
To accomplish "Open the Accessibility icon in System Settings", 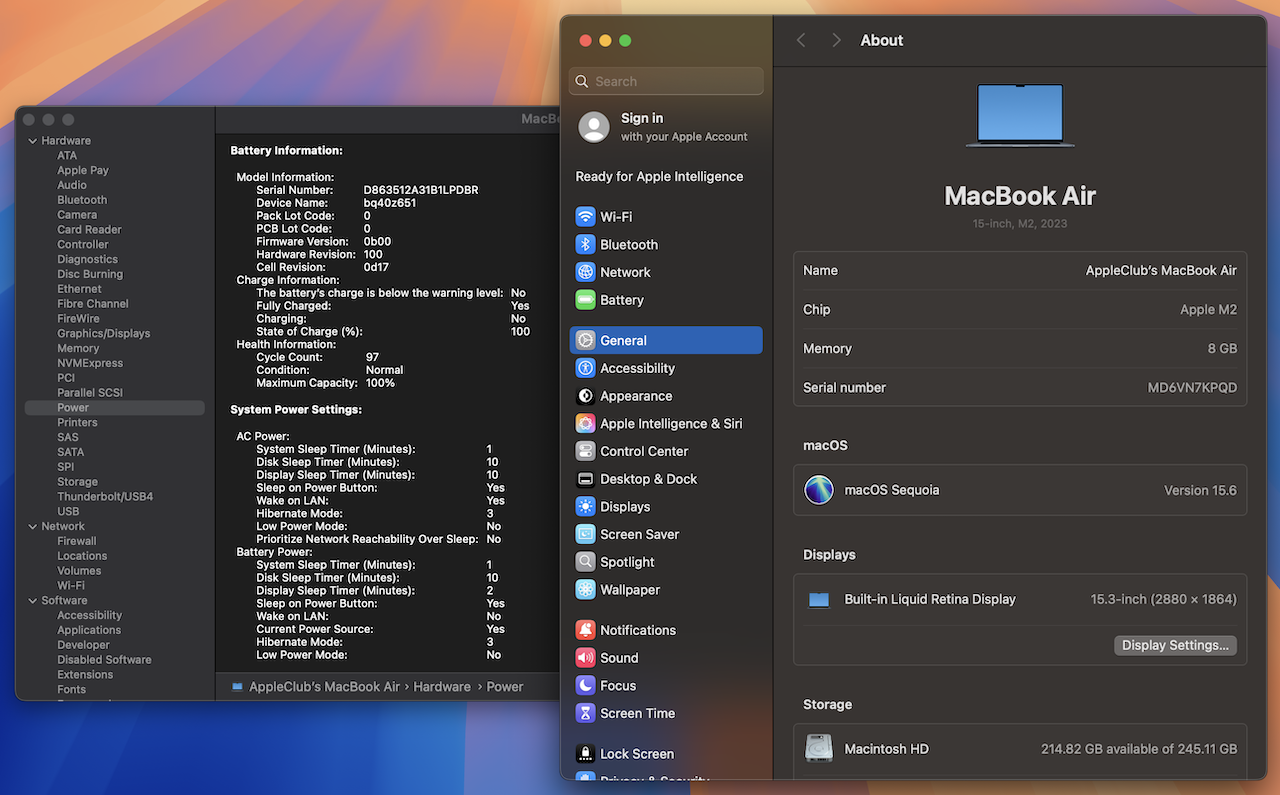I will (586, 368).
